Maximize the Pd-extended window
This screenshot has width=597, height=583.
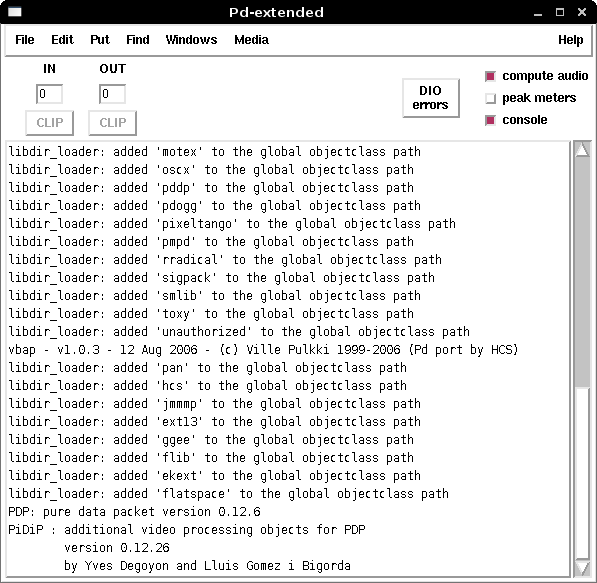click(560, 13)
